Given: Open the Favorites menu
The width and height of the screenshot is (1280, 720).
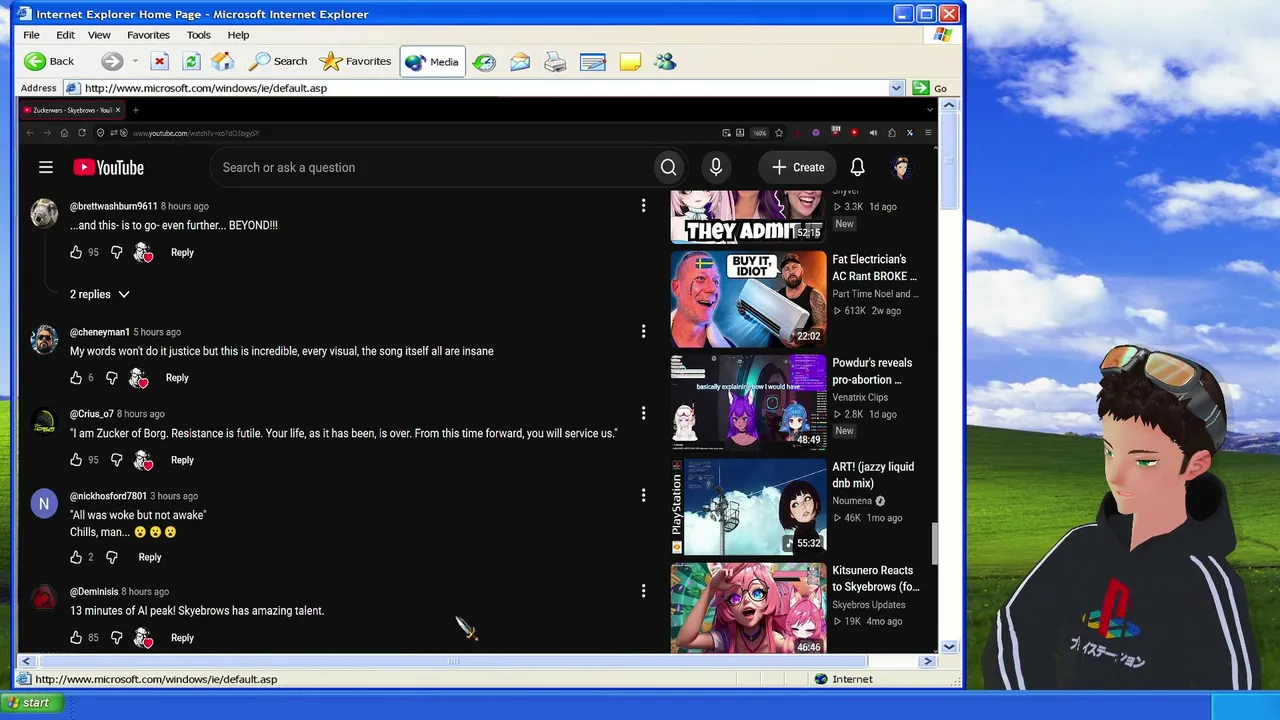Looking at the screenshot, I should coord(148,35).
